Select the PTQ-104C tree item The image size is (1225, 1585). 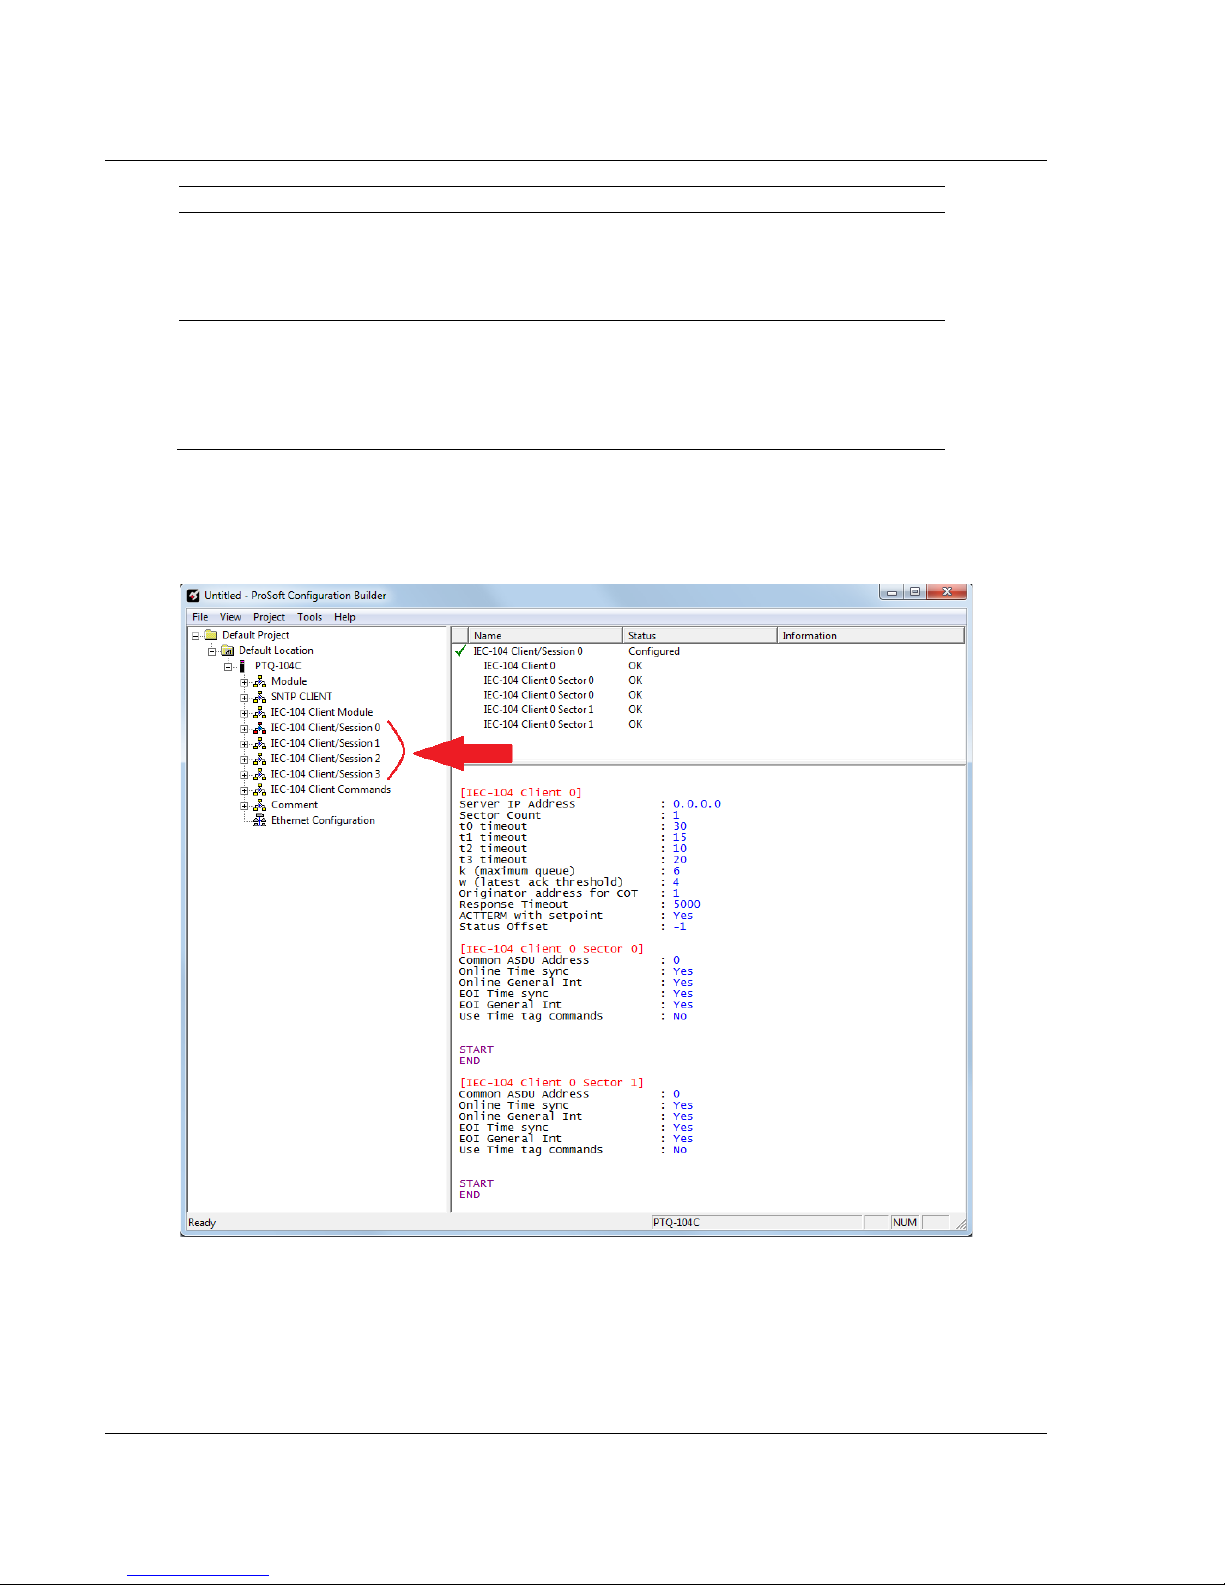pos(278,666)
